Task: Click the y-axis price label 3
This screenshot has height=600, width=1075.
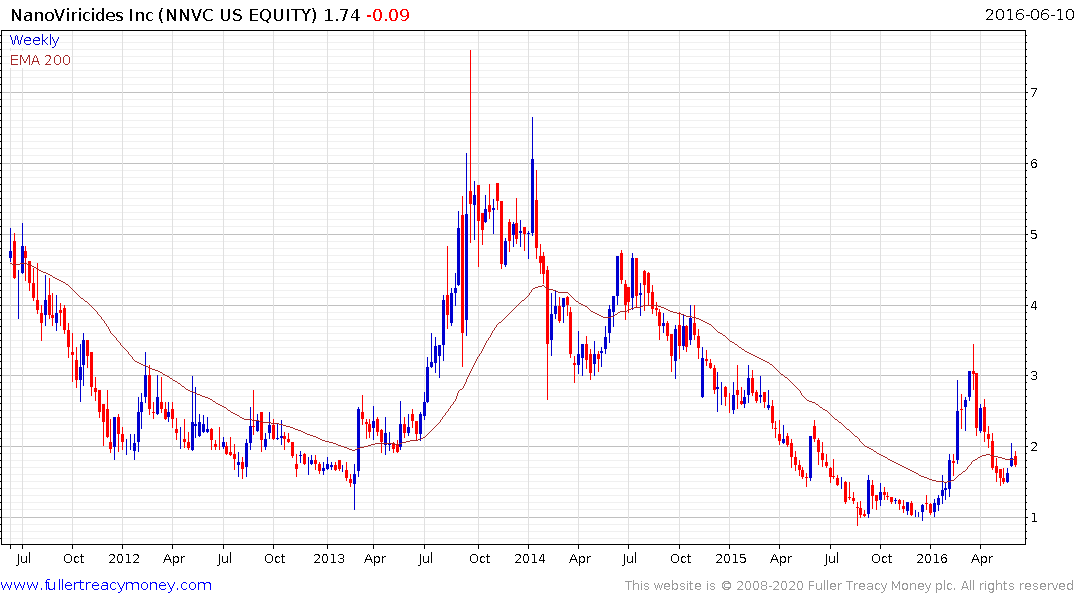Action: coord(1034,376)
